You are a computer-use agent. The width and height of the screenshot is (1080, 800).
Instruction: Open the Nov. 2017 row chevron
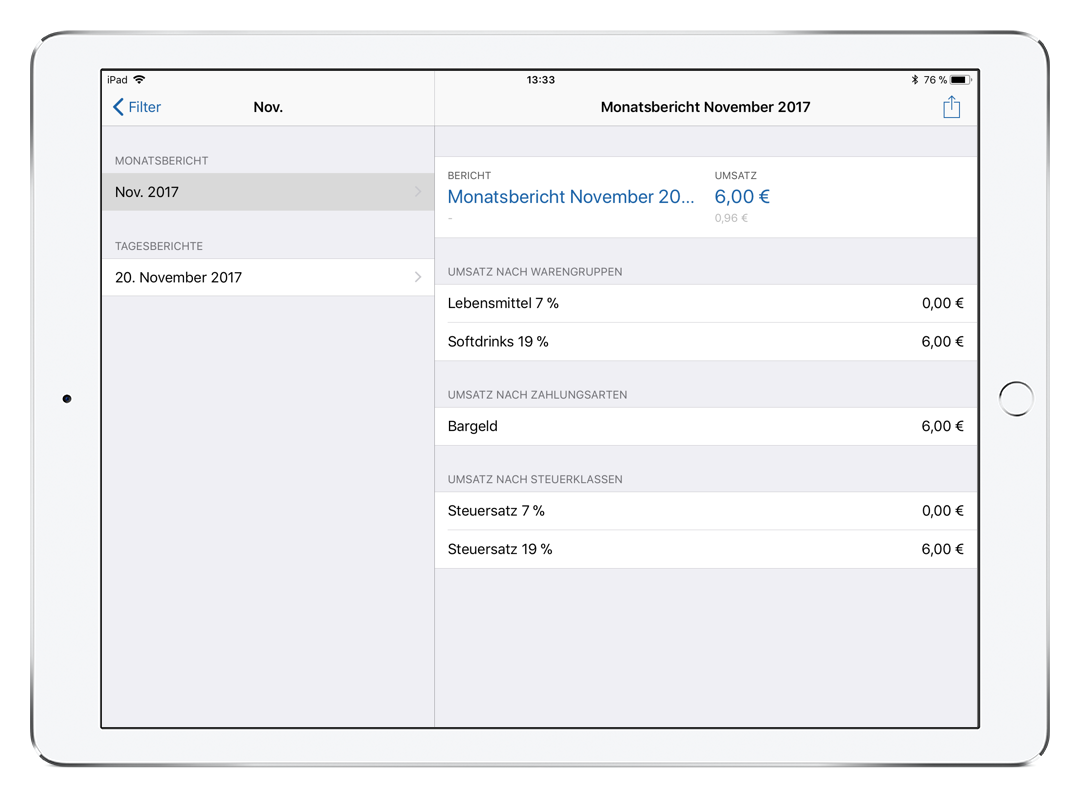(x=417, y=192)
